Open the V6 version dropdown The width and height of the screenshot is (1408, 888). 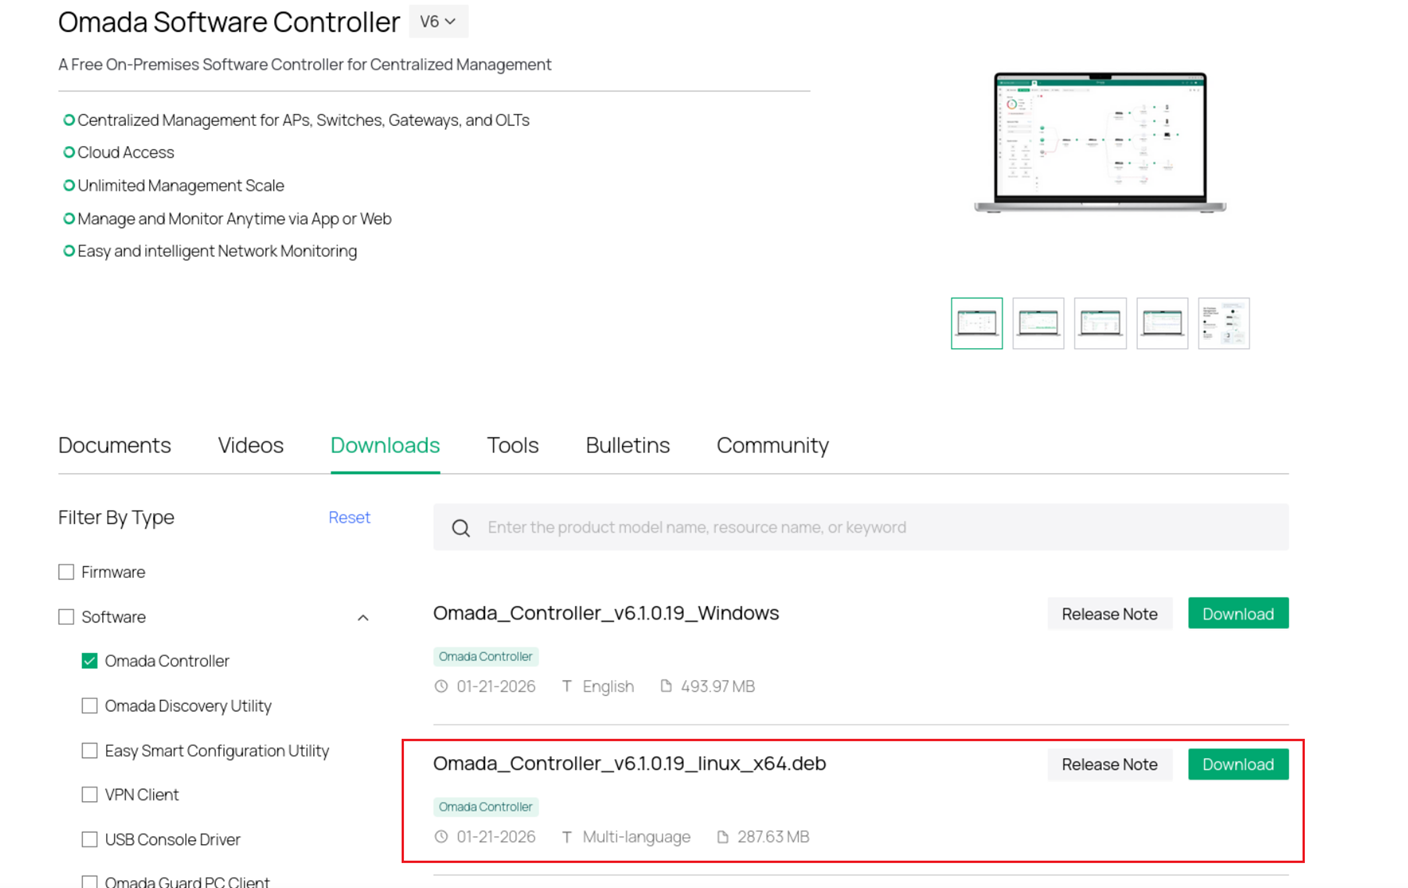coord(438,20)
